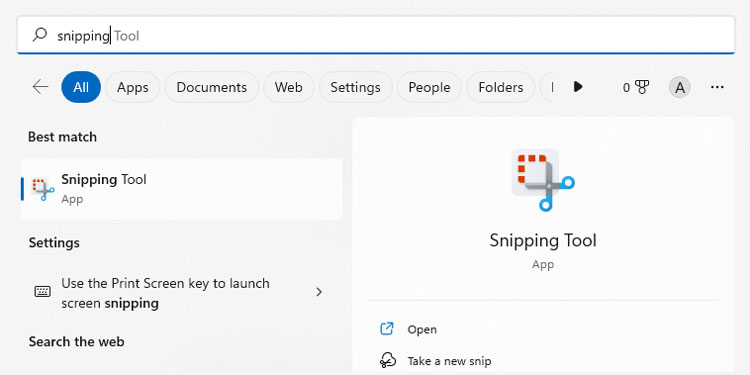Click the Snipping Tool title in the preview pane
This screenshot has width=750, height=375.
(543, 240)
